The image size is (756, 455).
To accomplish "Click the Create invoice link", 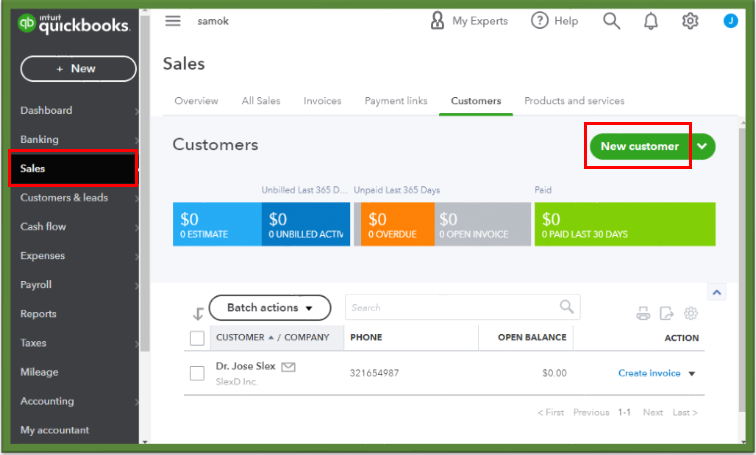I will point(649,373).
